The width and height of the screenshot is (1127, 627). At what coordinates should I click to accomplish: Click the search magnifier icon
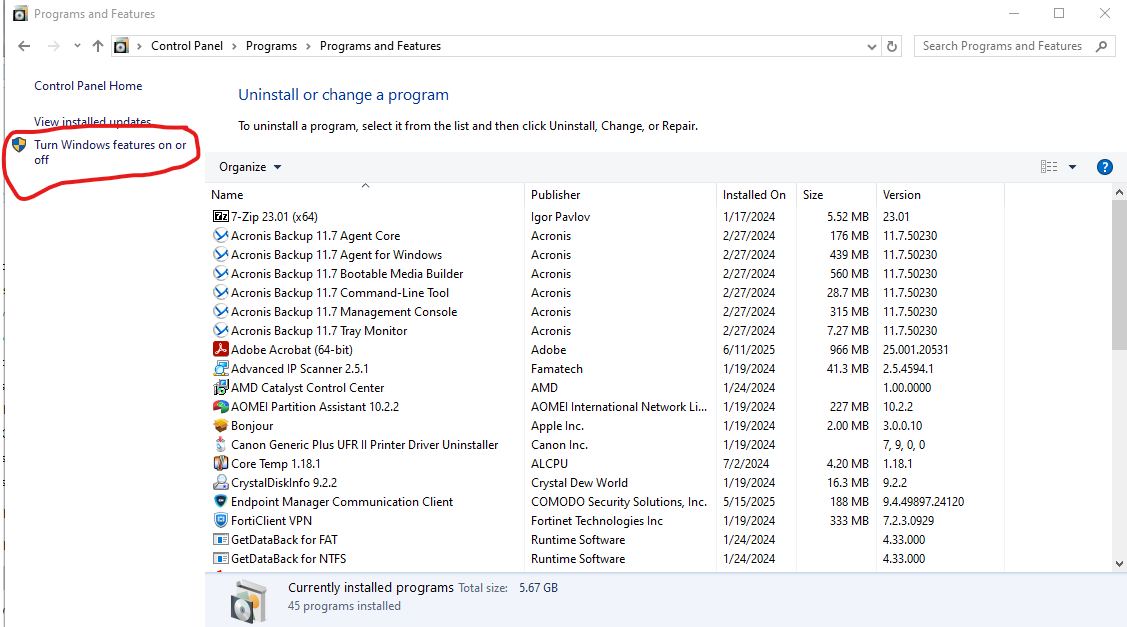[x=1101, y=46]
